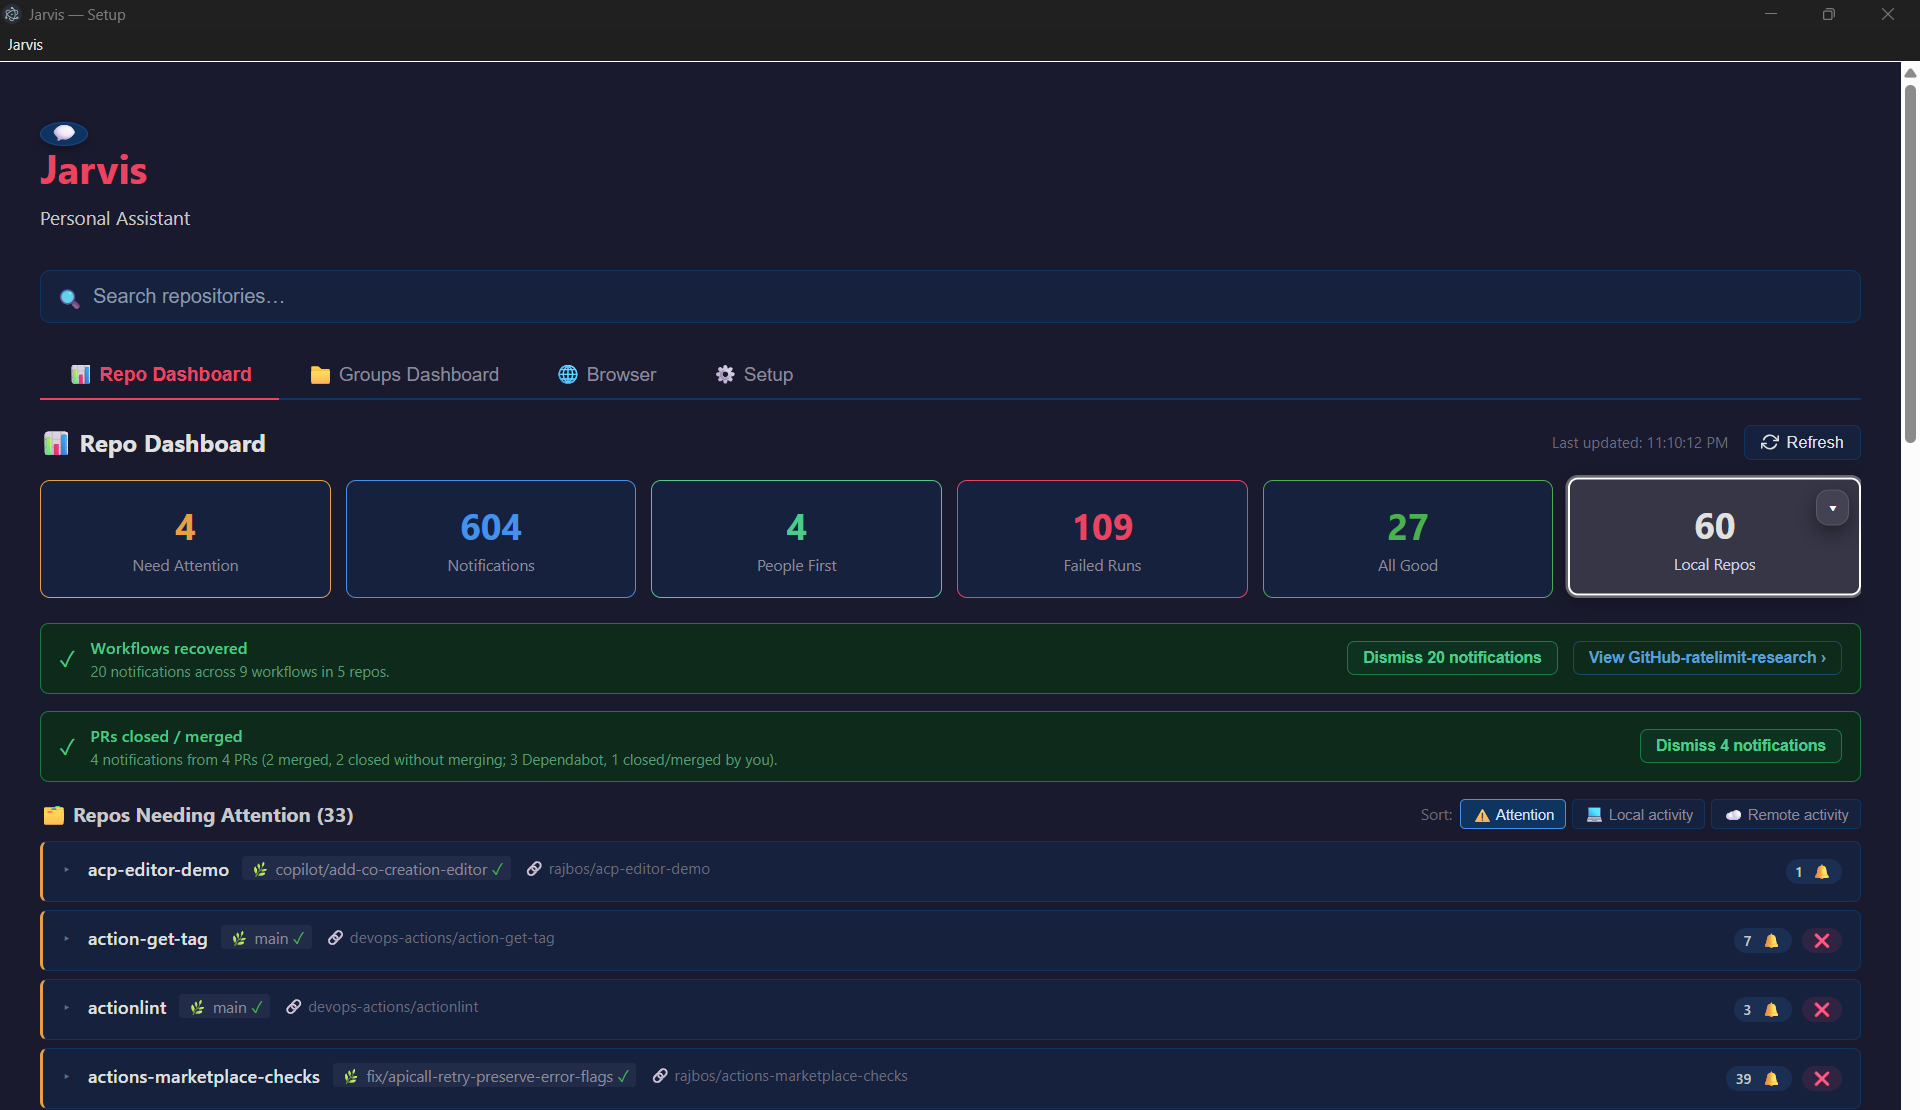Viewport: 1920px width, 1110px height.
Task: Filter by the 109 Failed Runs card
Action: click(1102, 539)
